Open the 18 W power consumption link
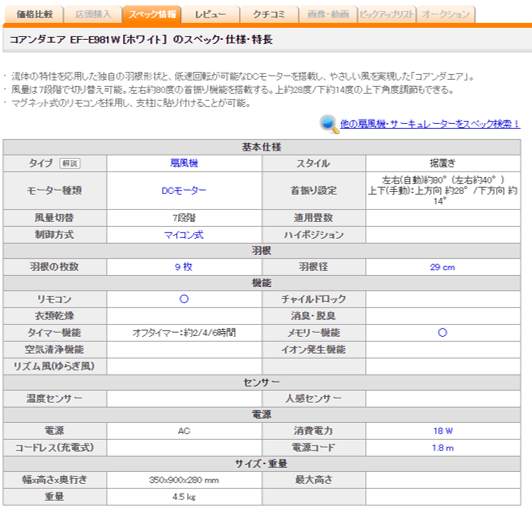Screen dimensions: 532x507 click(443, 431)
